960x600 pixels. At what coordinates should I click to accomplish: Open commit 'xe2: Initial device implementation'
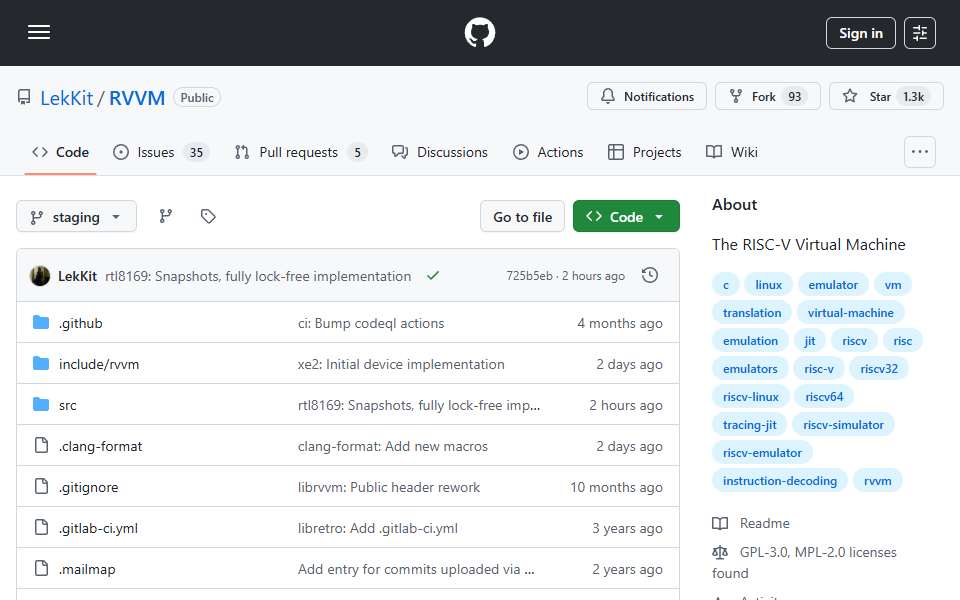[401, 364]
